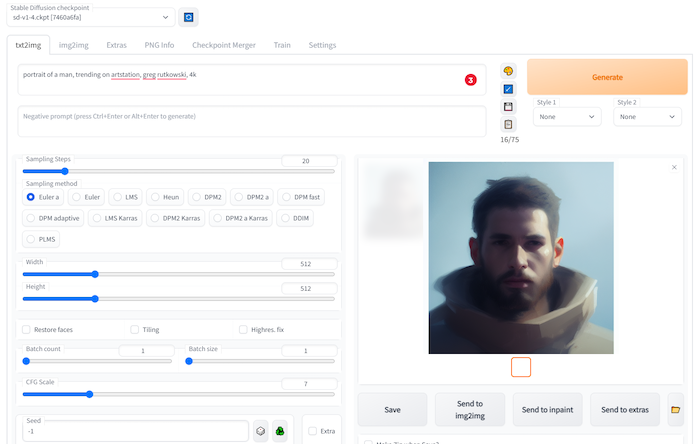
Task: Click the floppy disk save style icon
Action: 508,106
